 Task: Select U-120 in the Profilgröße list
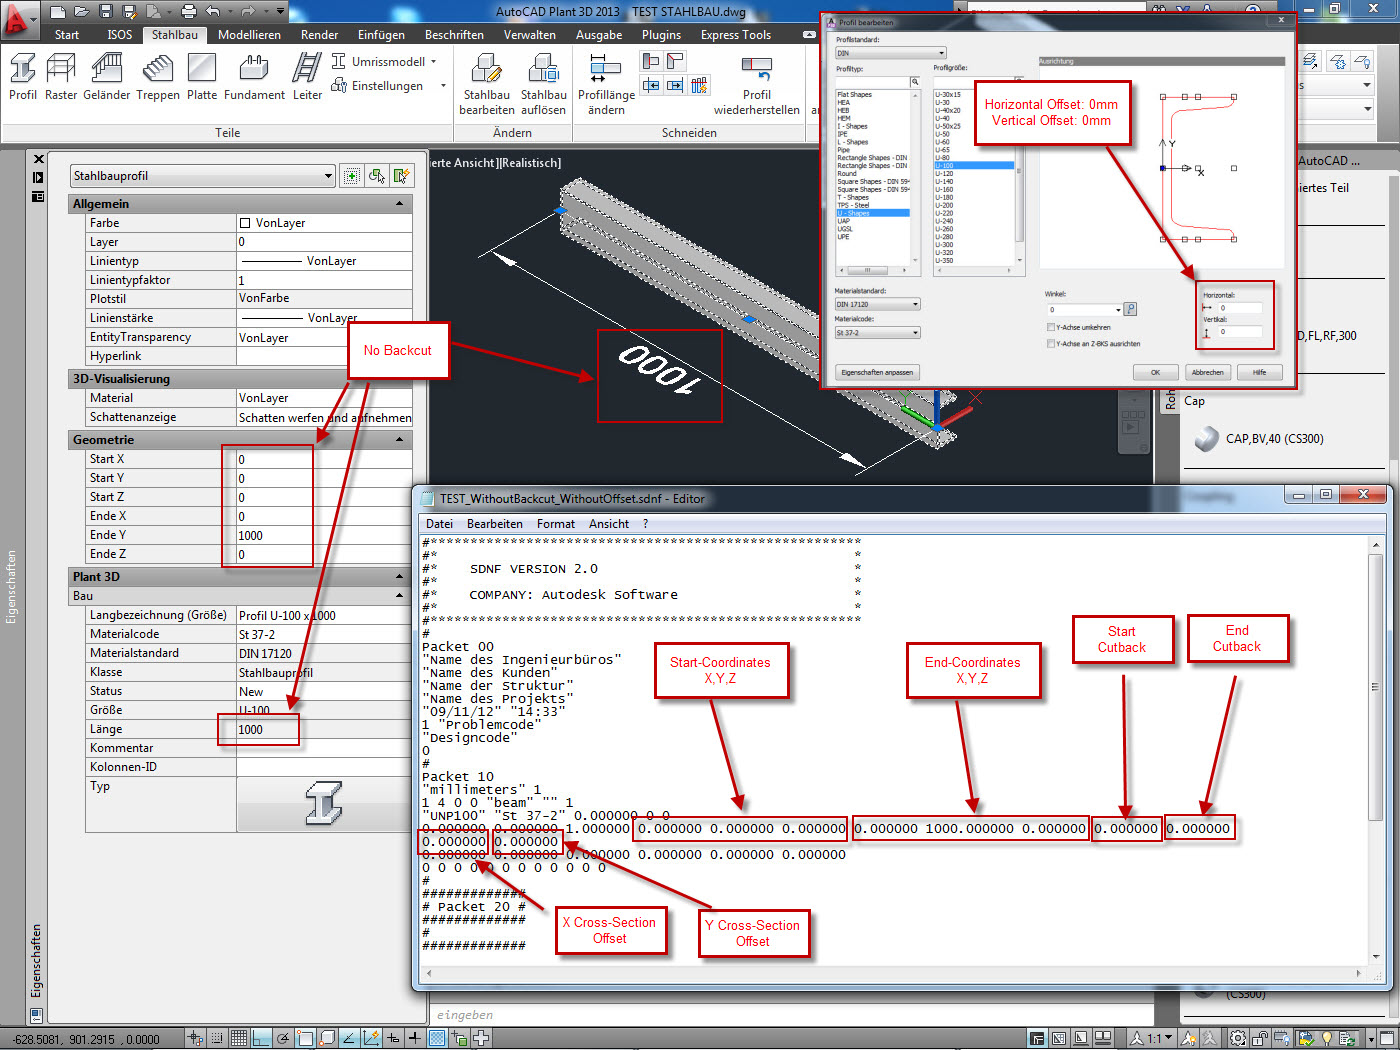[x=944, y=174]
